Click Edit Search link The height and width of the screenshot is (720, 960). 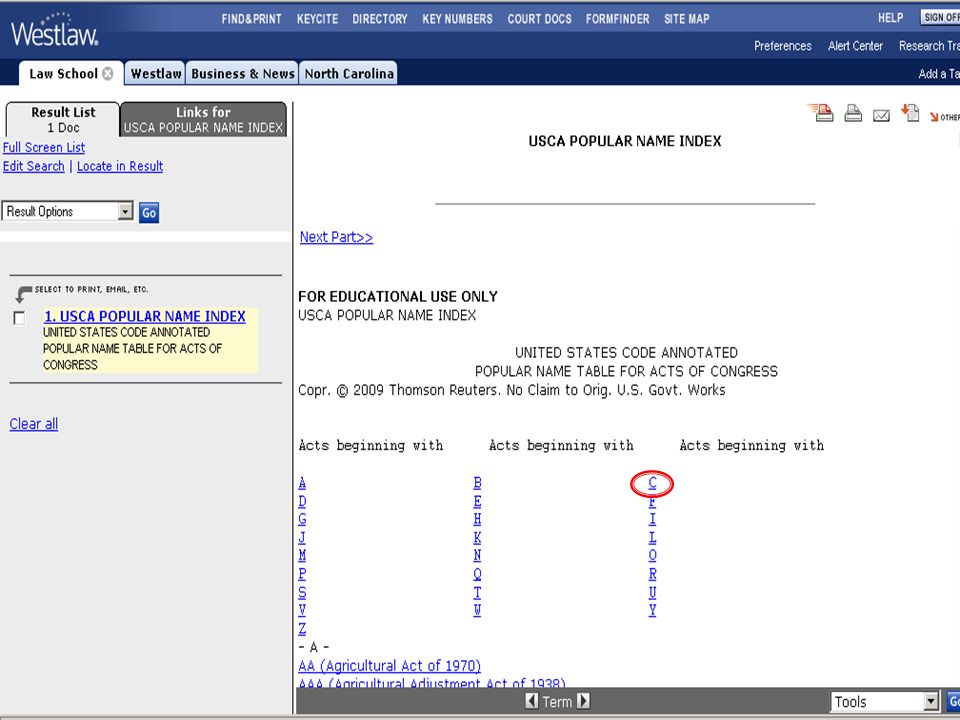click(33, 167)
